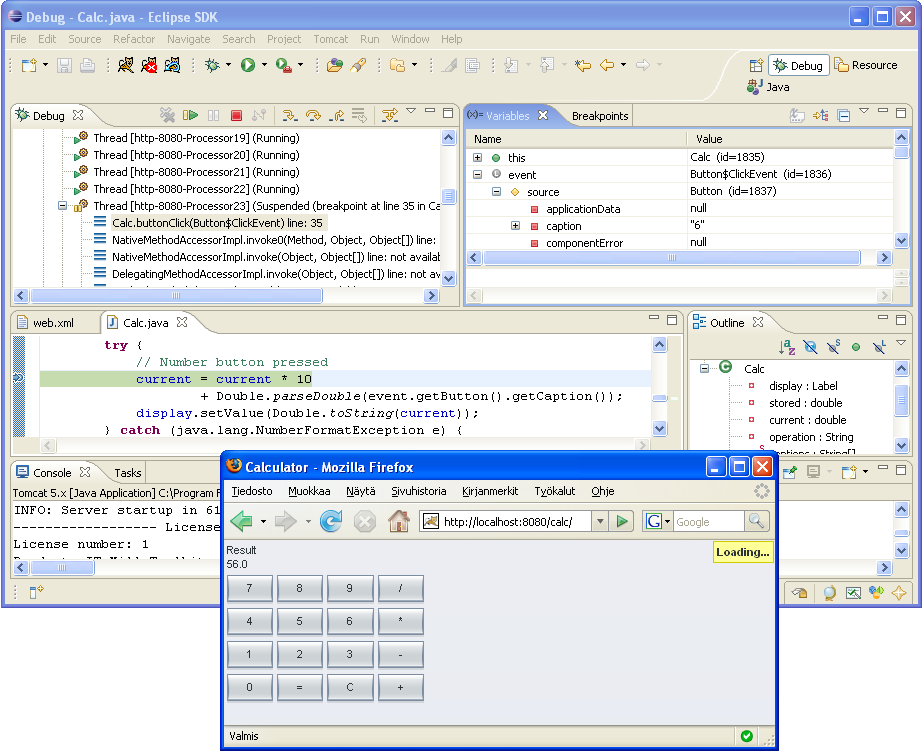Viewport: 924px width, 754px height.
Task: Sort Outline members alphabetically
Action: [787, 347]
